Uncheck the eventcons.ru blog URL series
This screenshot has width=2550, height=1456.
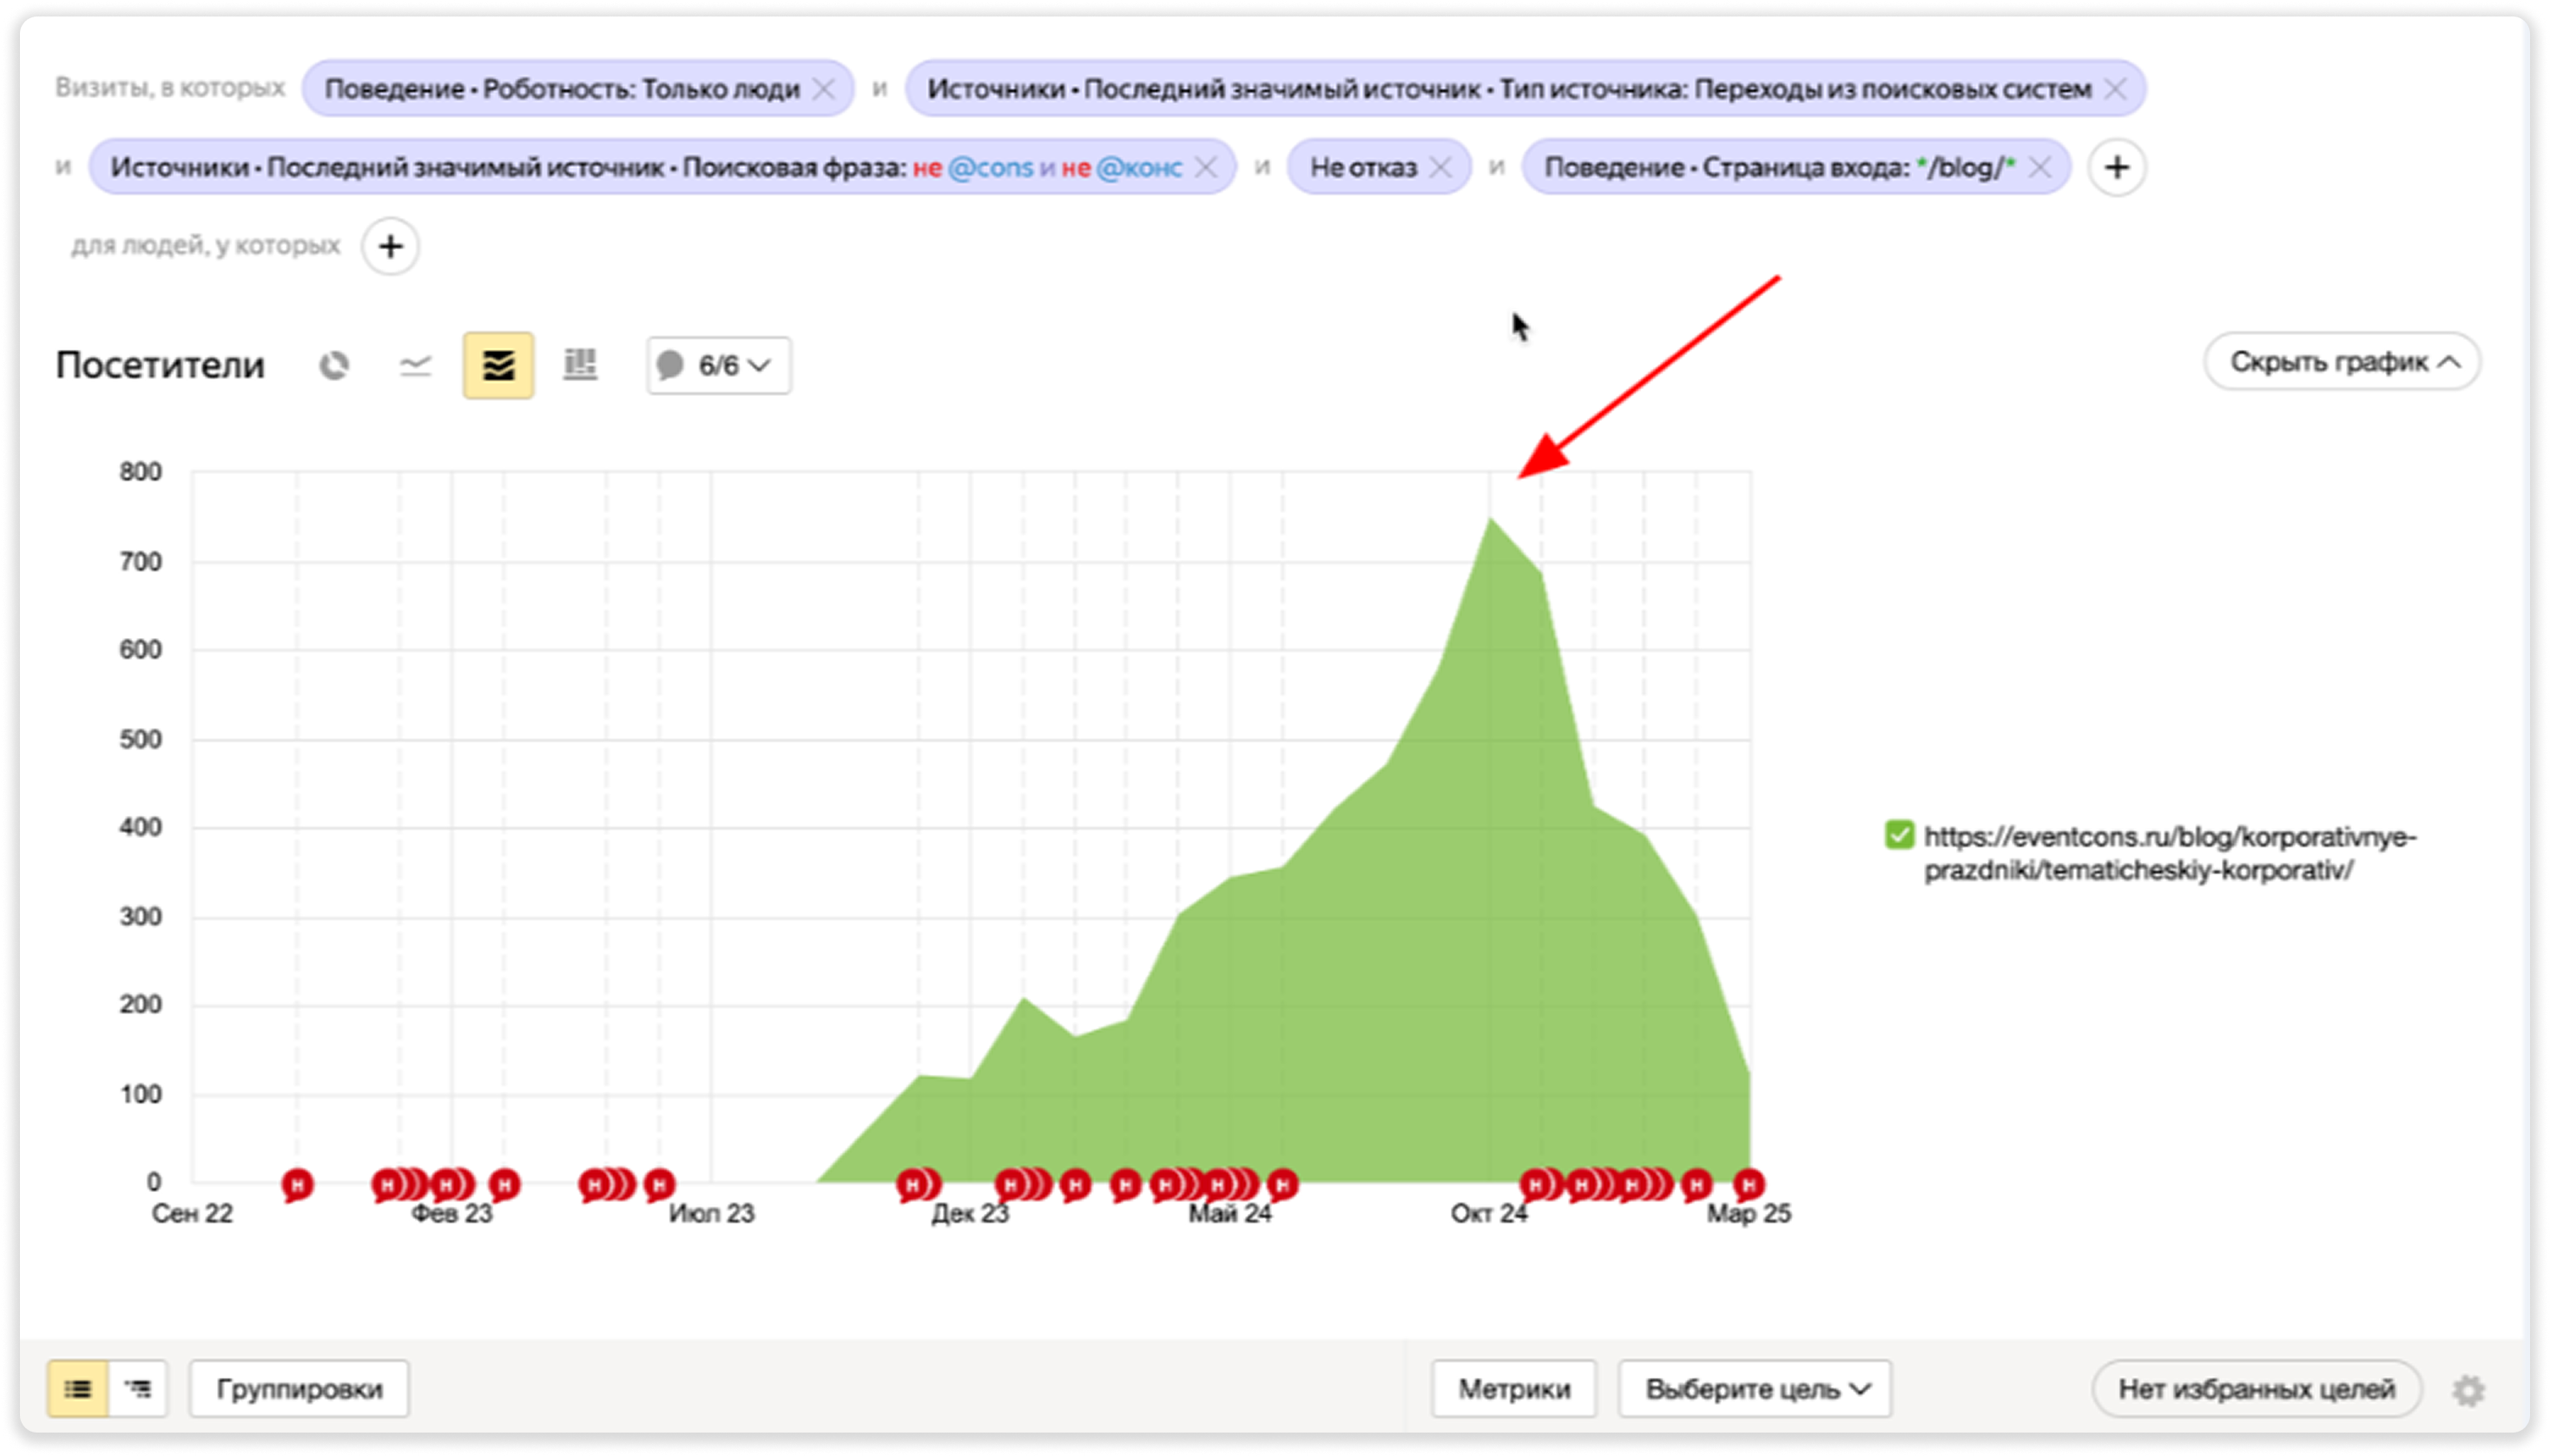pos(1899,835)
